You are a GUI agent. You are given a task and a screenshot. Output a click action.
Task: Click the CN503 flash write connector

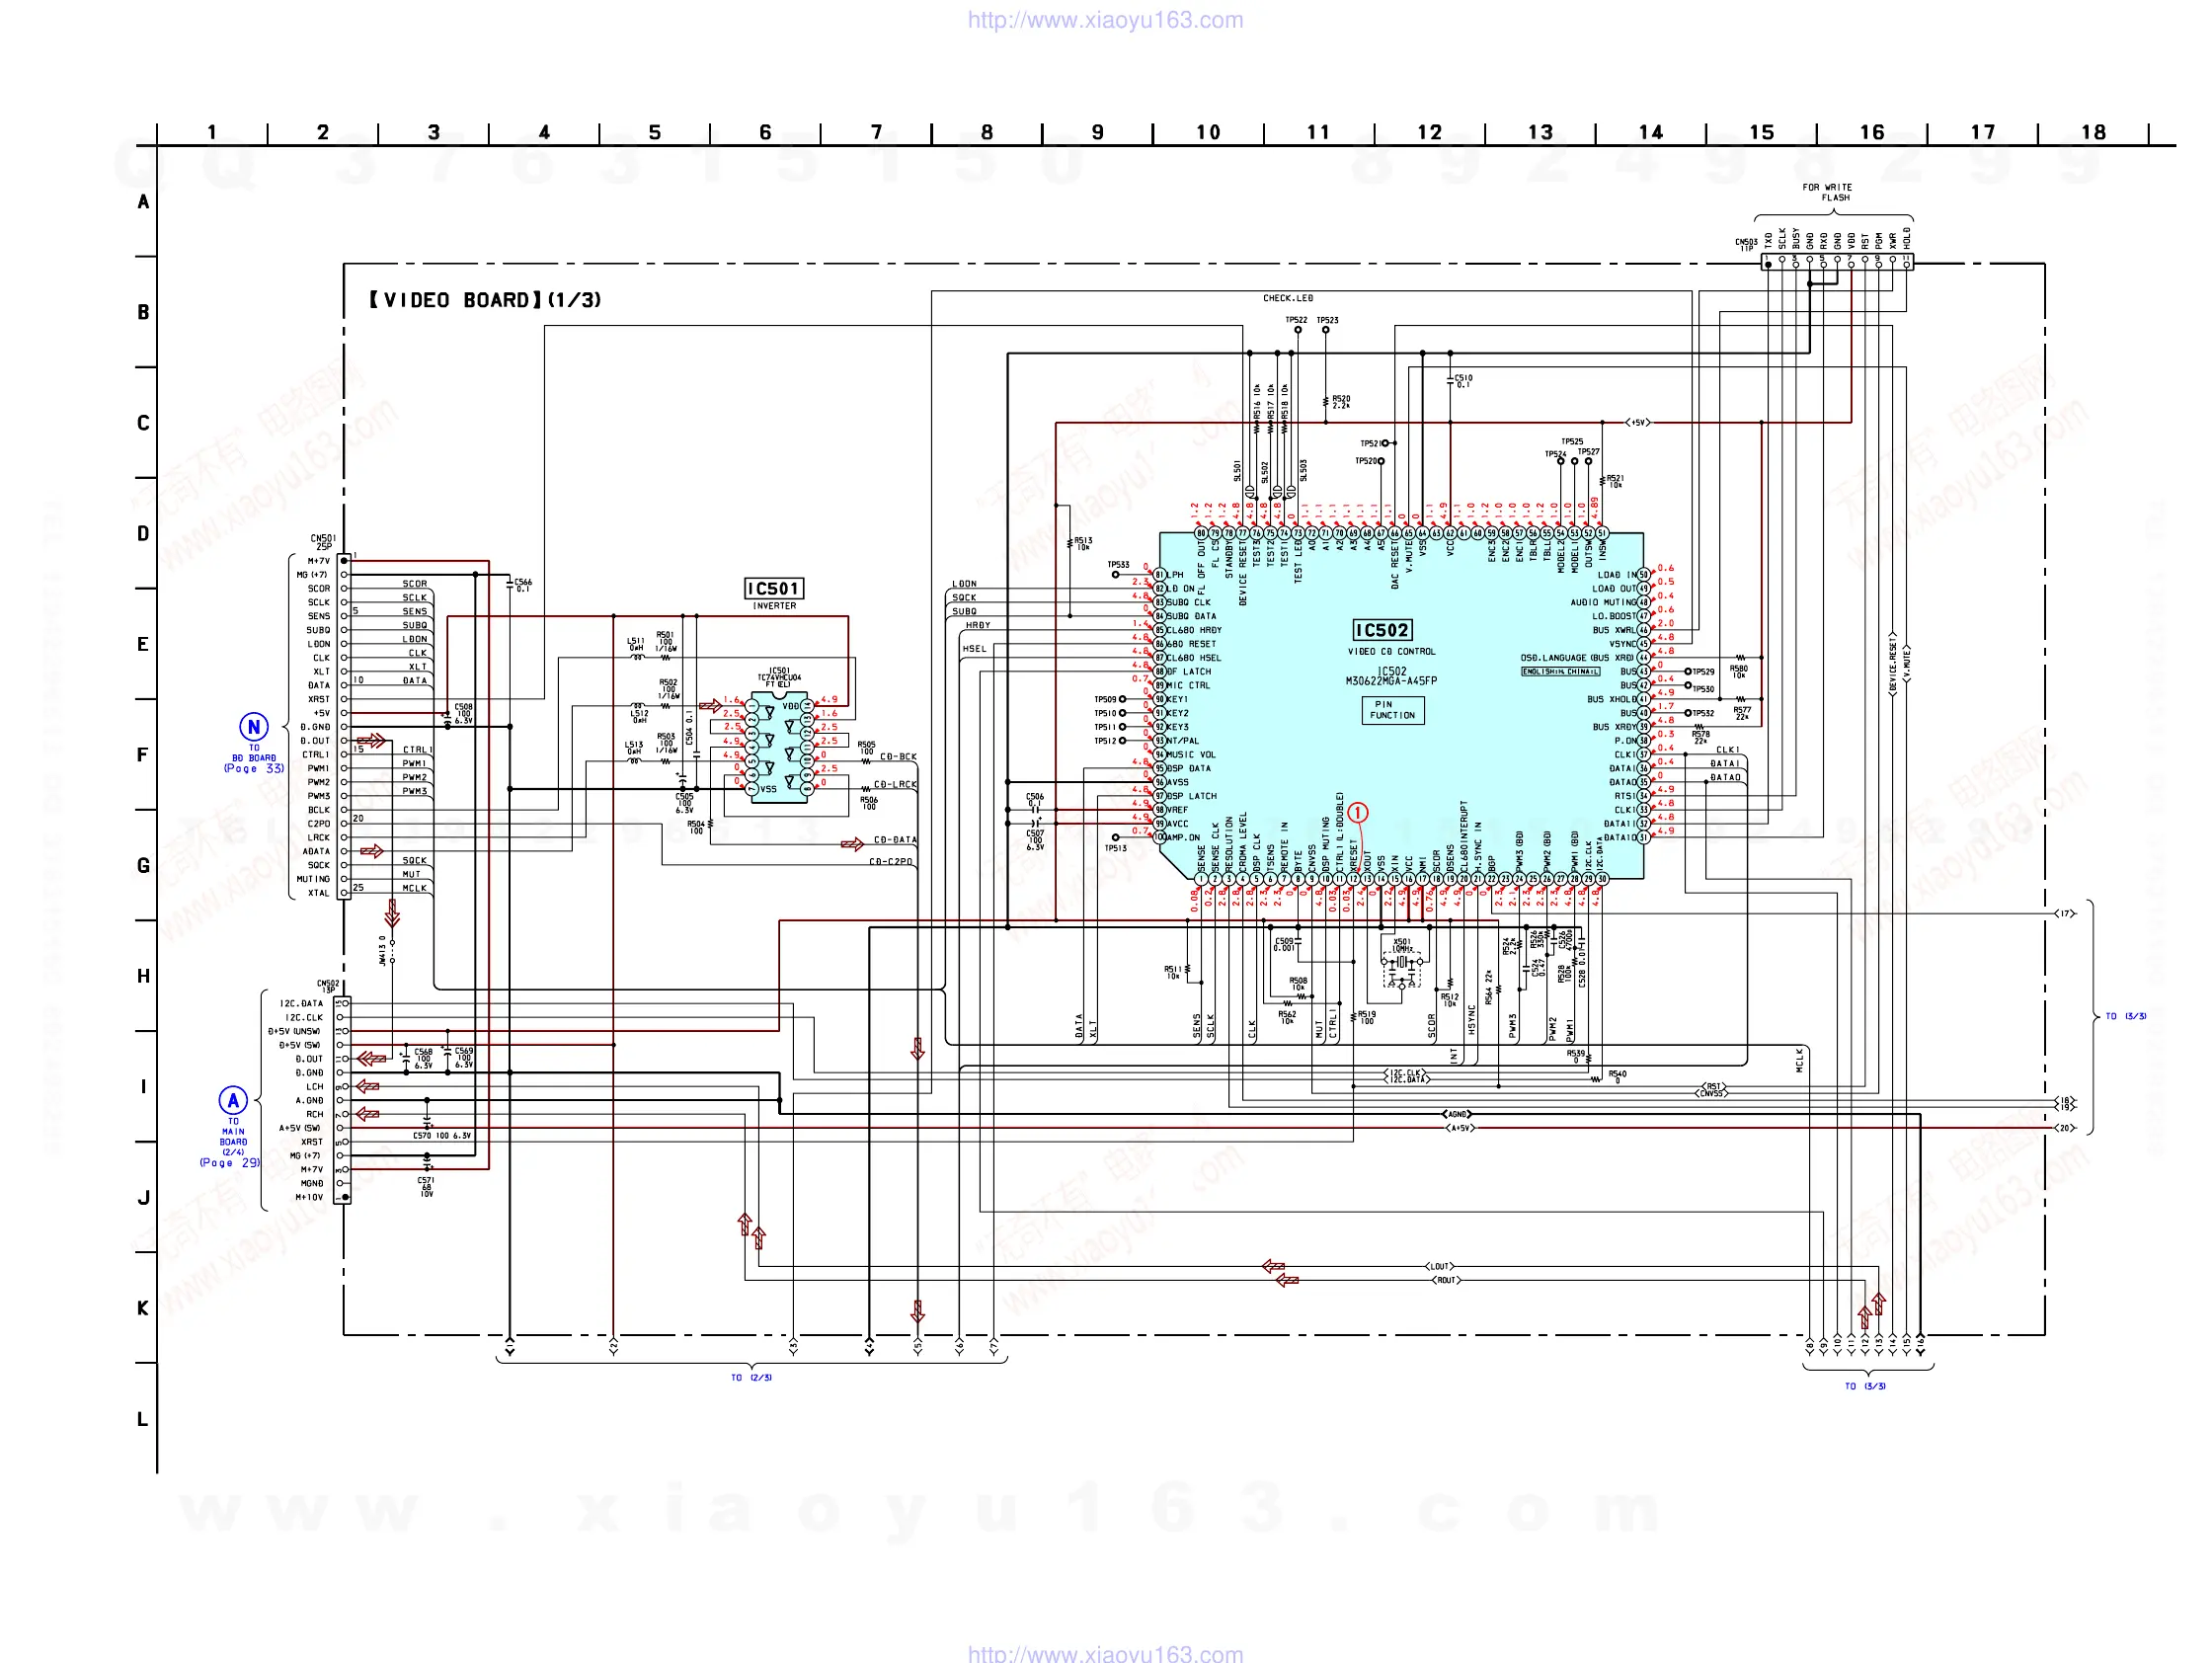(x=1838, y=261)
